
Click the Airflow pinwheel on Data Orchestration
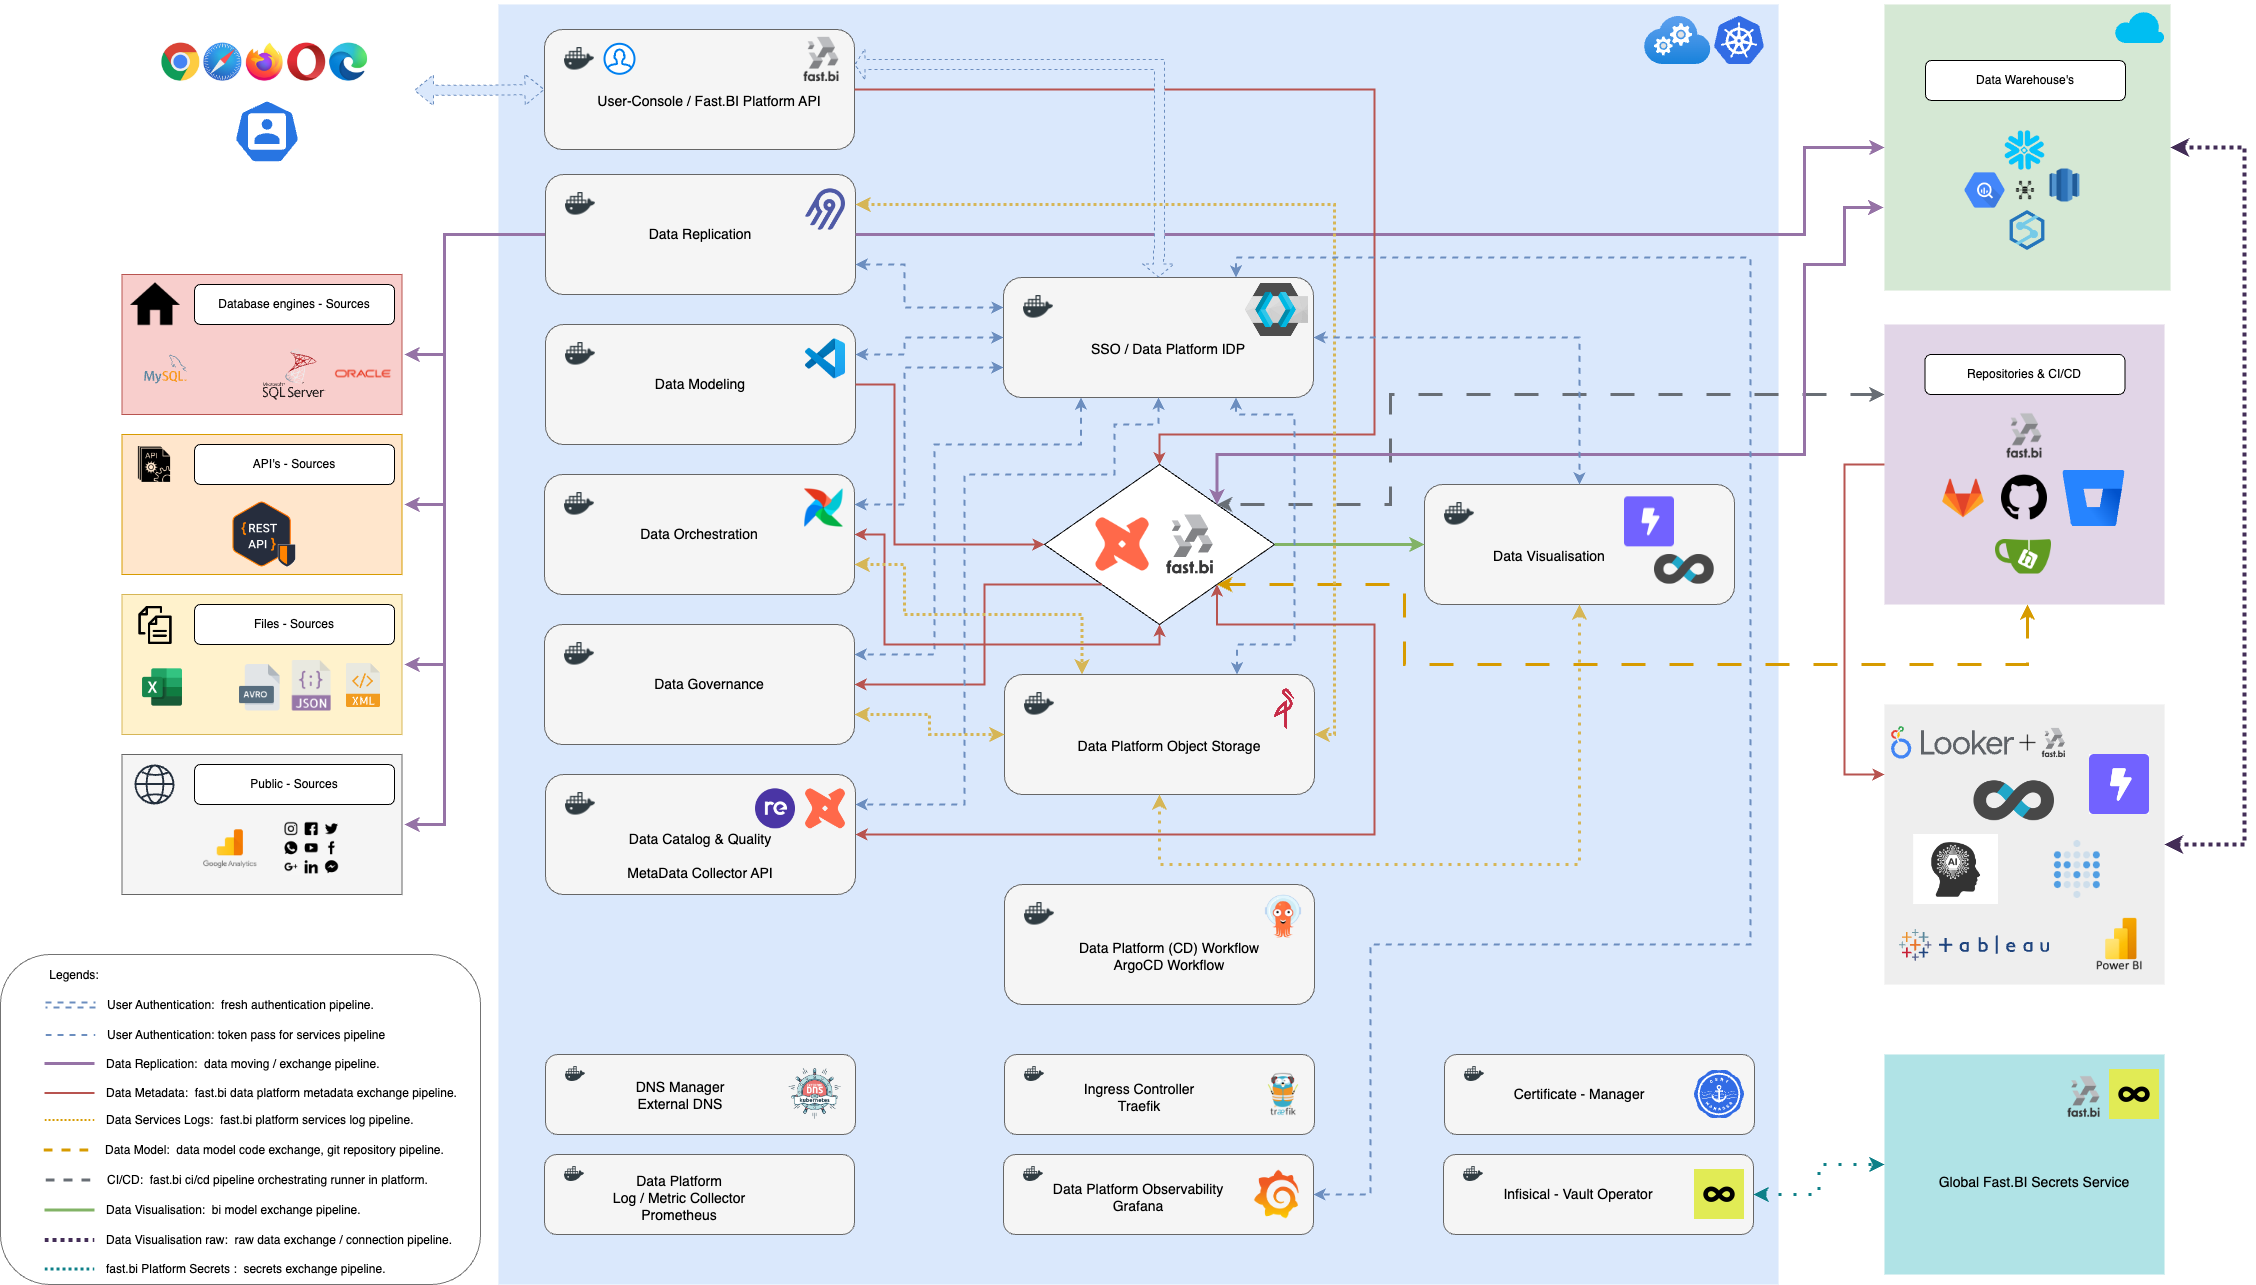[823, 509]
